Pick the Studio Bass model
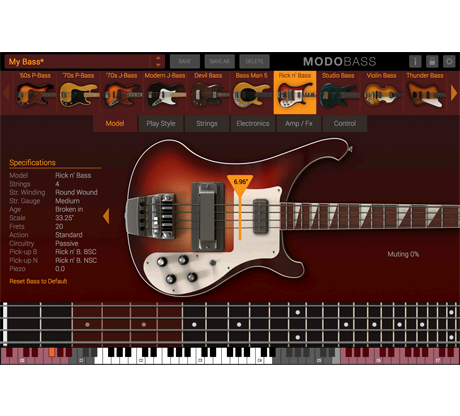 (x=338, y=92)
